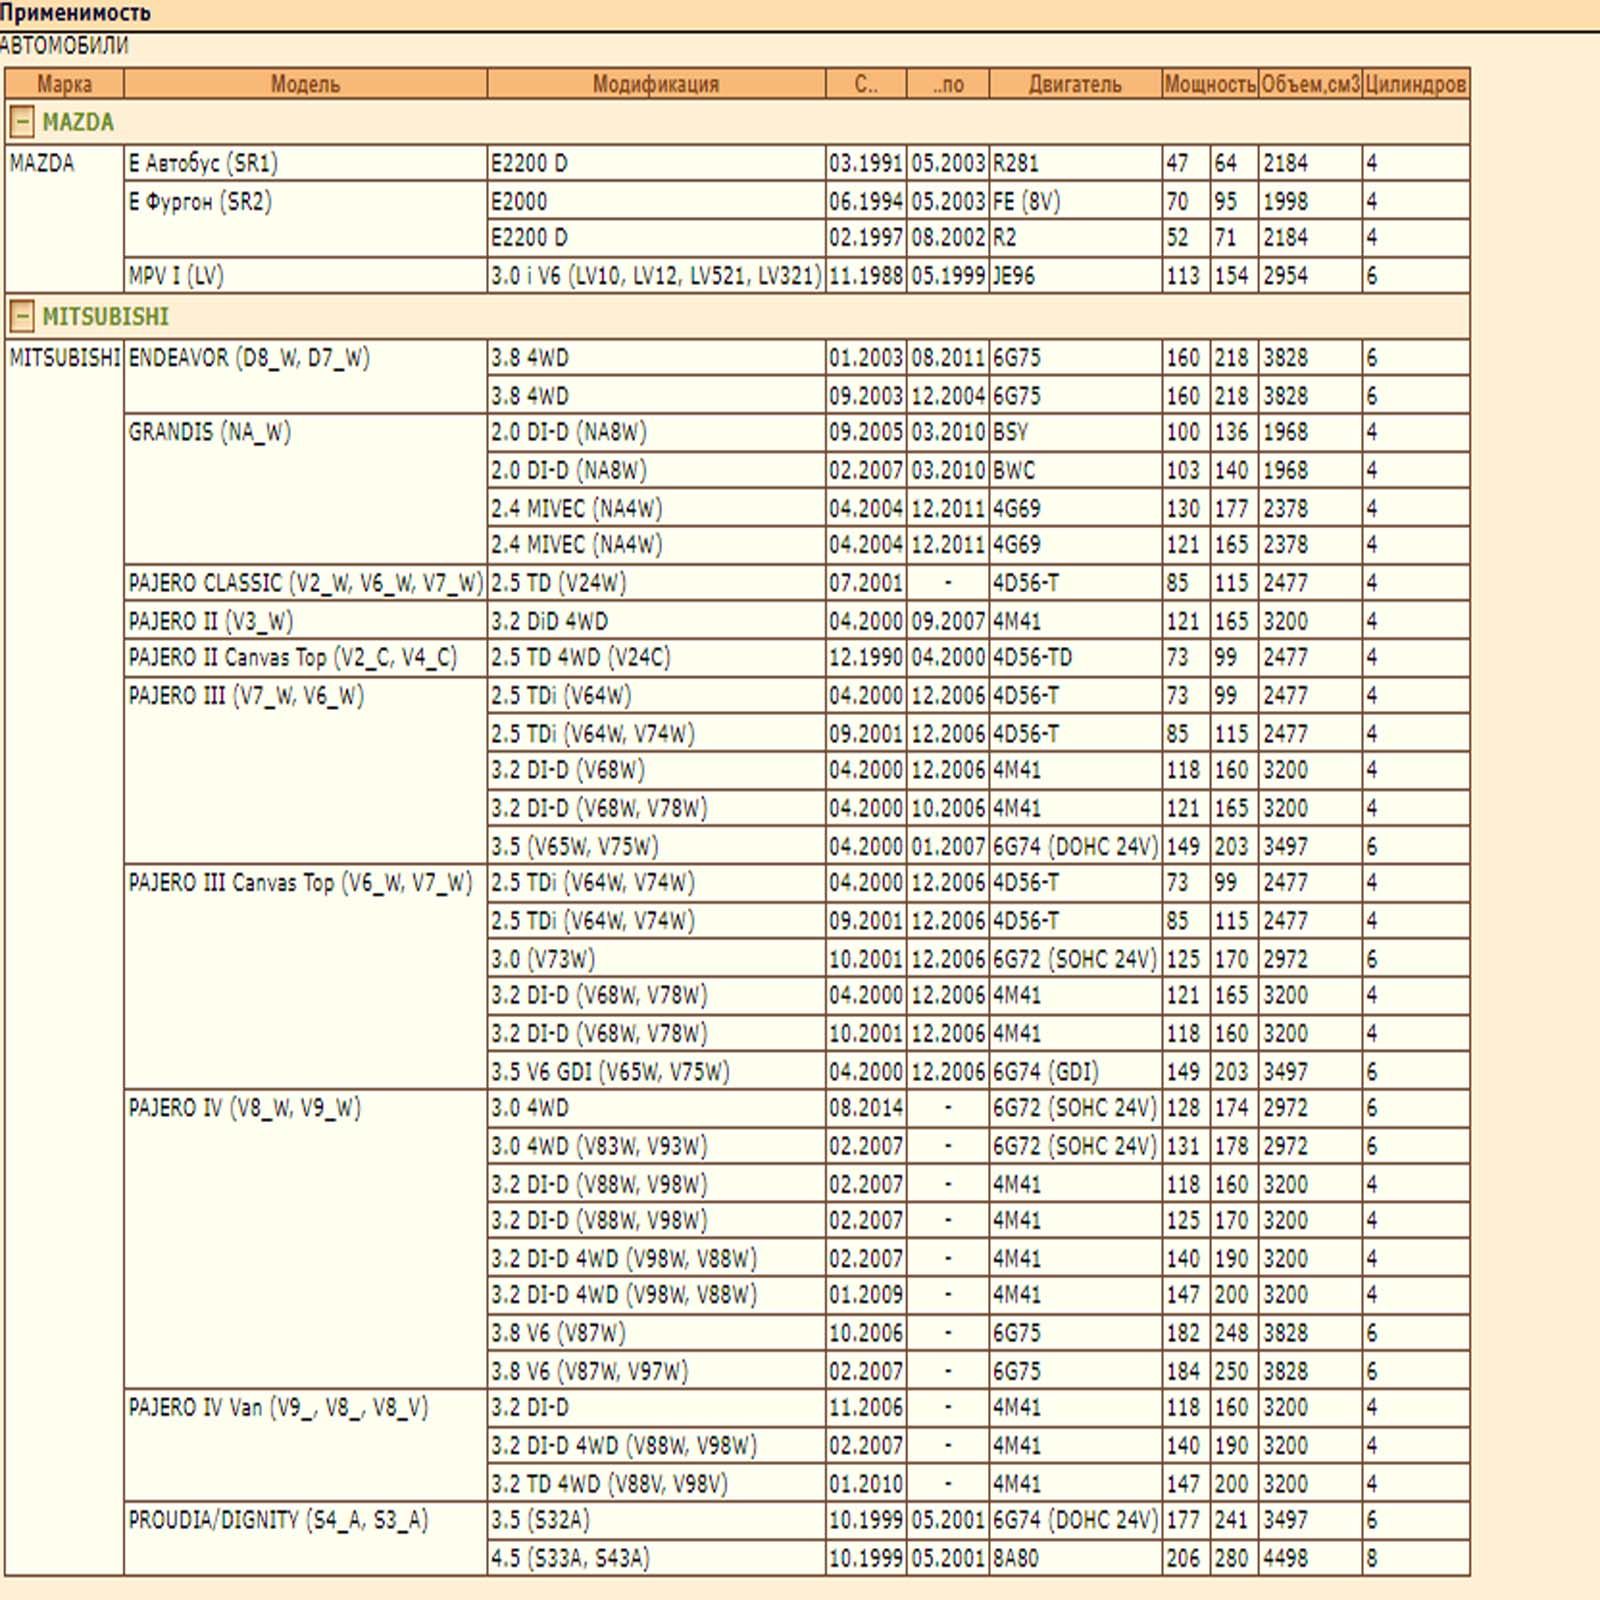Click the Объем,см3 column header

(x=1310, y=84)
